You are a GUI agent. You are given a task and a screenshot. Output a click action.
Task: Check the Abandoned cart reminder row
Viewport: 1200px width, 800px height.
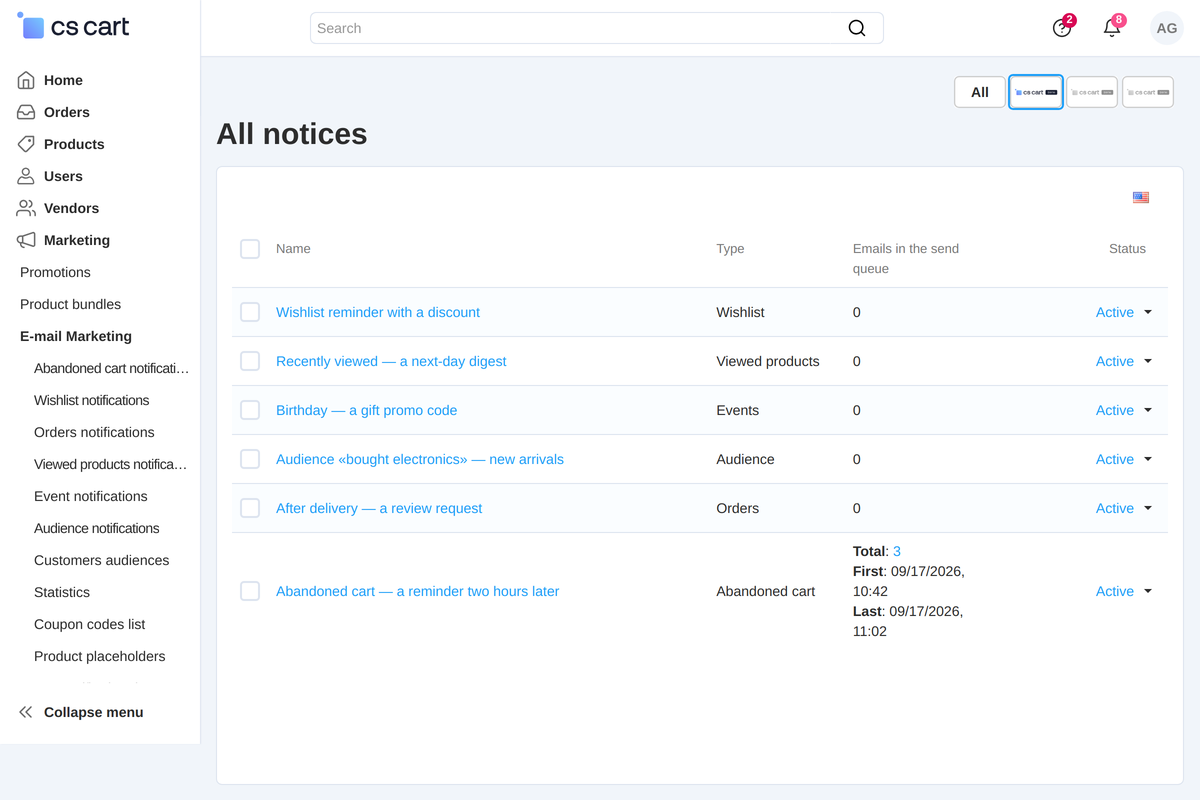[x=250, y=591]
